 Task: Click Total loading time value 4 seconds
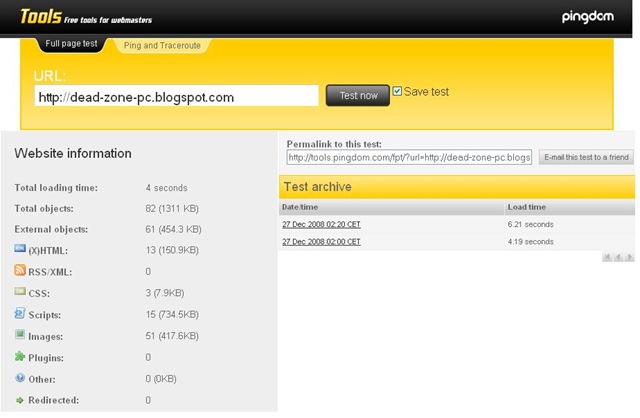pos(167,188)
